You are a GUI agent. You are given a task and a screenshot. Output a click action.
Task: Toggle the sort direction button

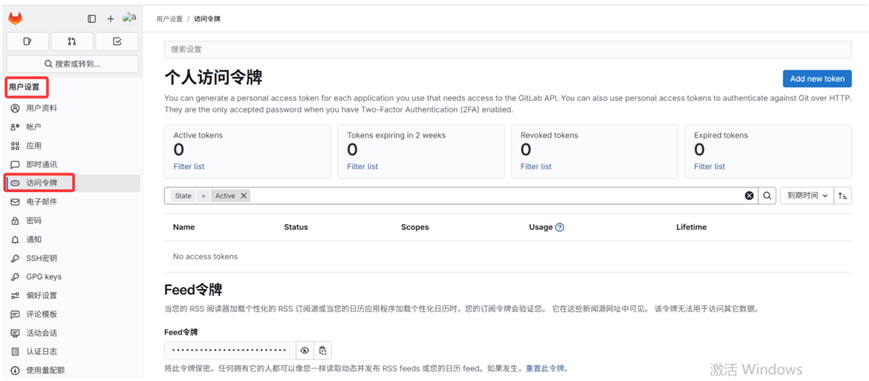pos(843,196)
